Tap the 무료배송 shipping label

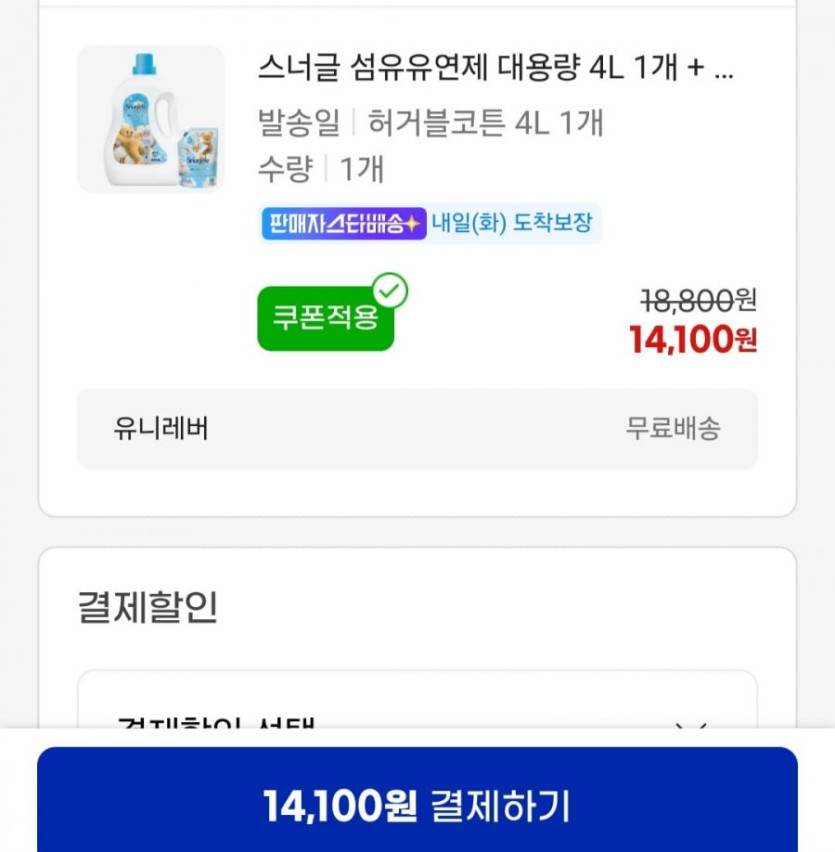[673, 429]
